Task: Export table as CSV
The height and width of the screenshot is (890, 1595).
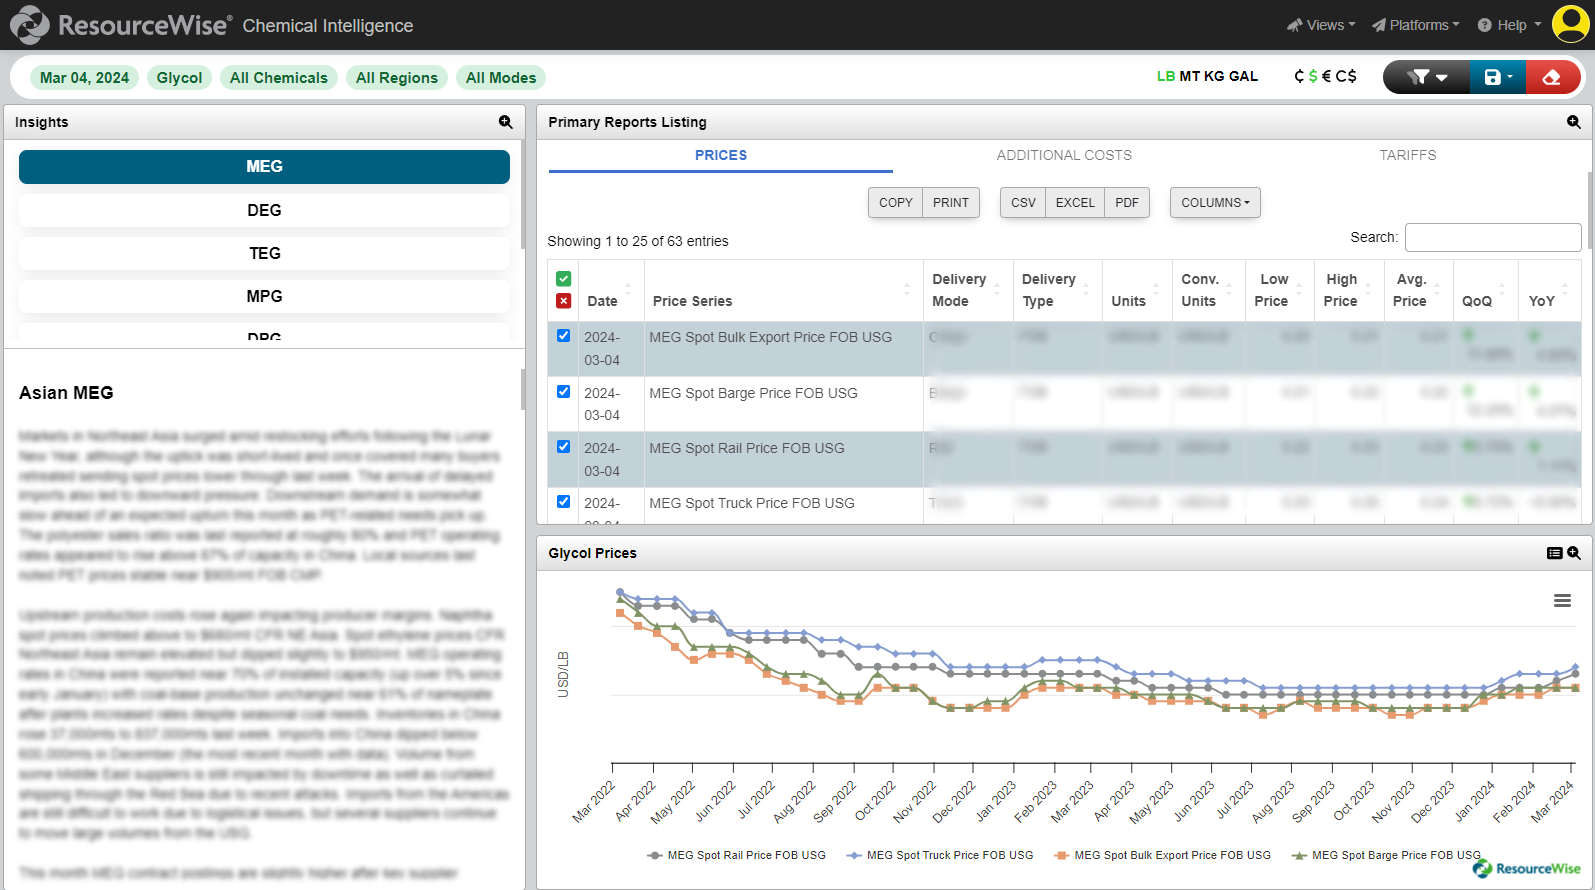Action: click(x=1023, y=202)
